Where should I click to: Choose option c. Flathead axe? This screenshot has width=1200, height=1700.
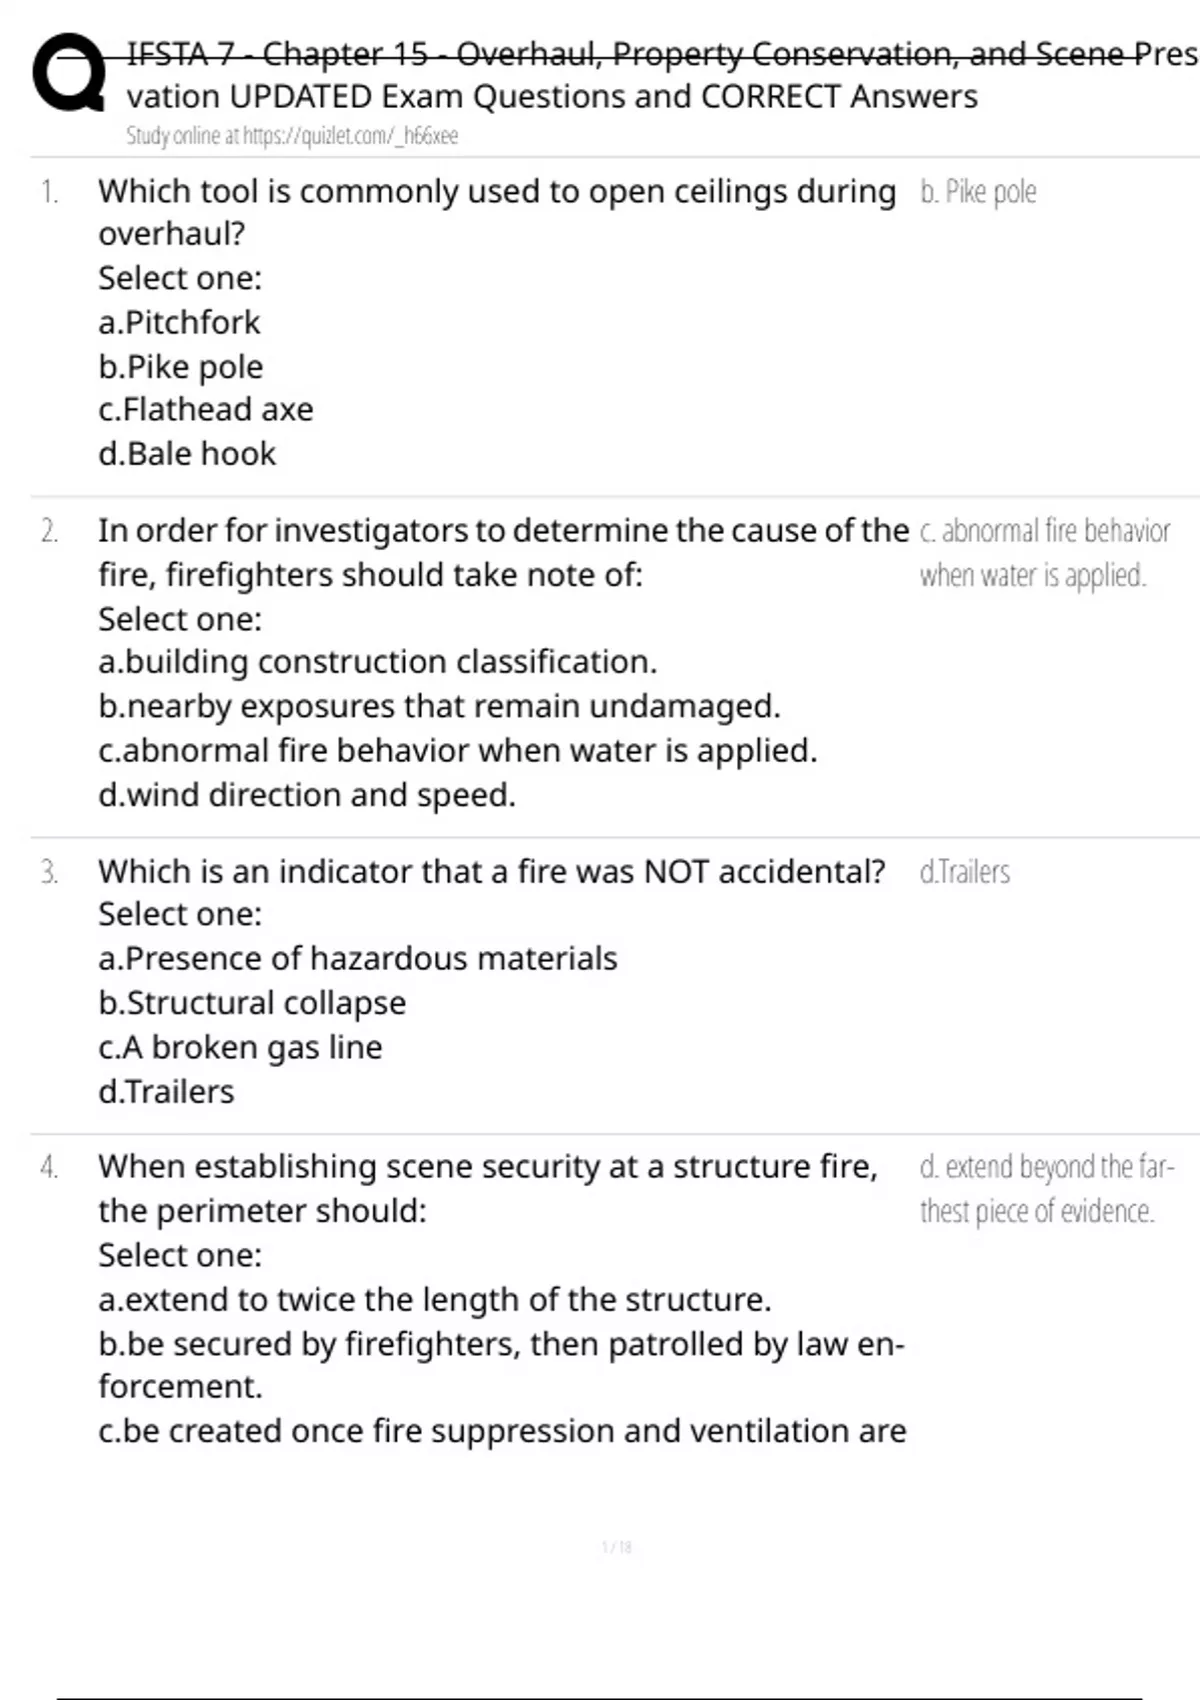(x=206, y=409)
